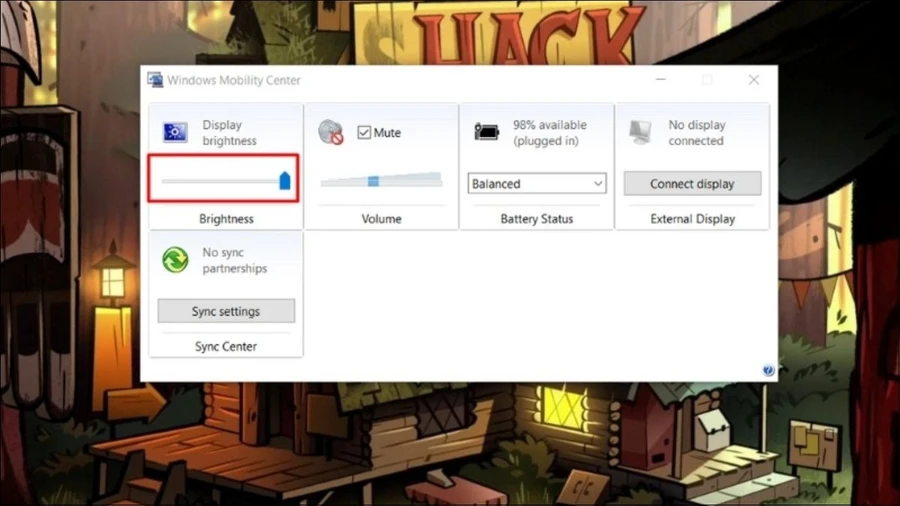Click the "Display brightness" text
Screen dimensions: 900x506
(x=229, y=133)
